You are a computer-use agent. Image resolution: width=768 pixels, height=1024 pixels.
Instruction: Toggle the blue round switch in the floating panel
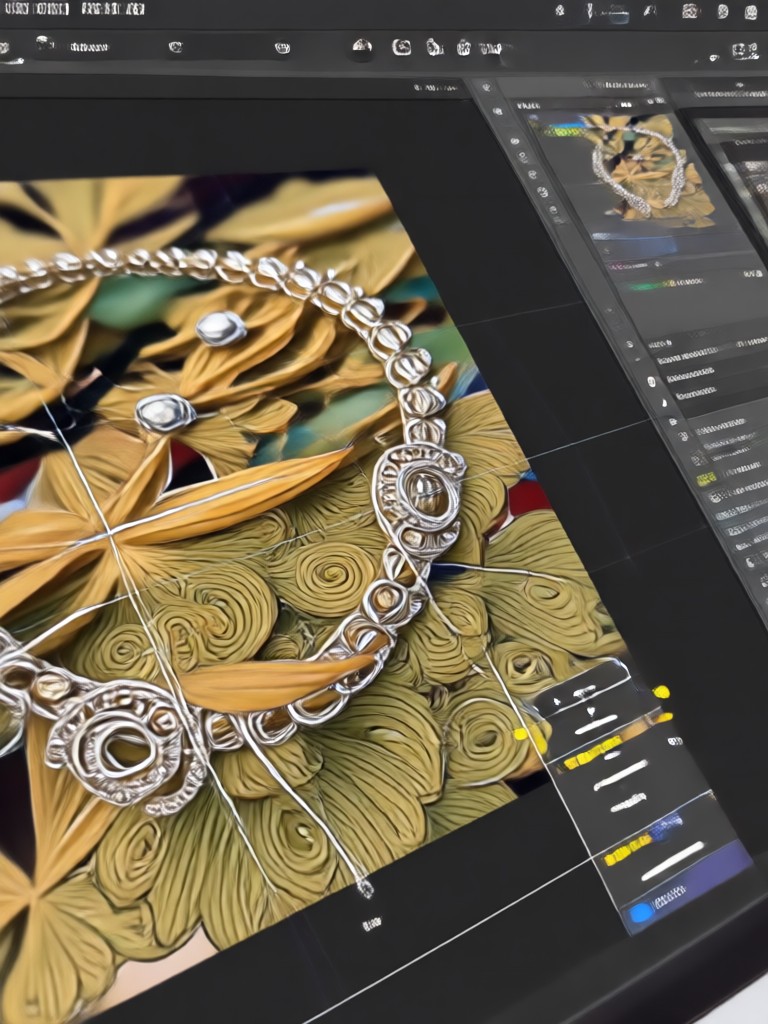(x=641, y=912)
